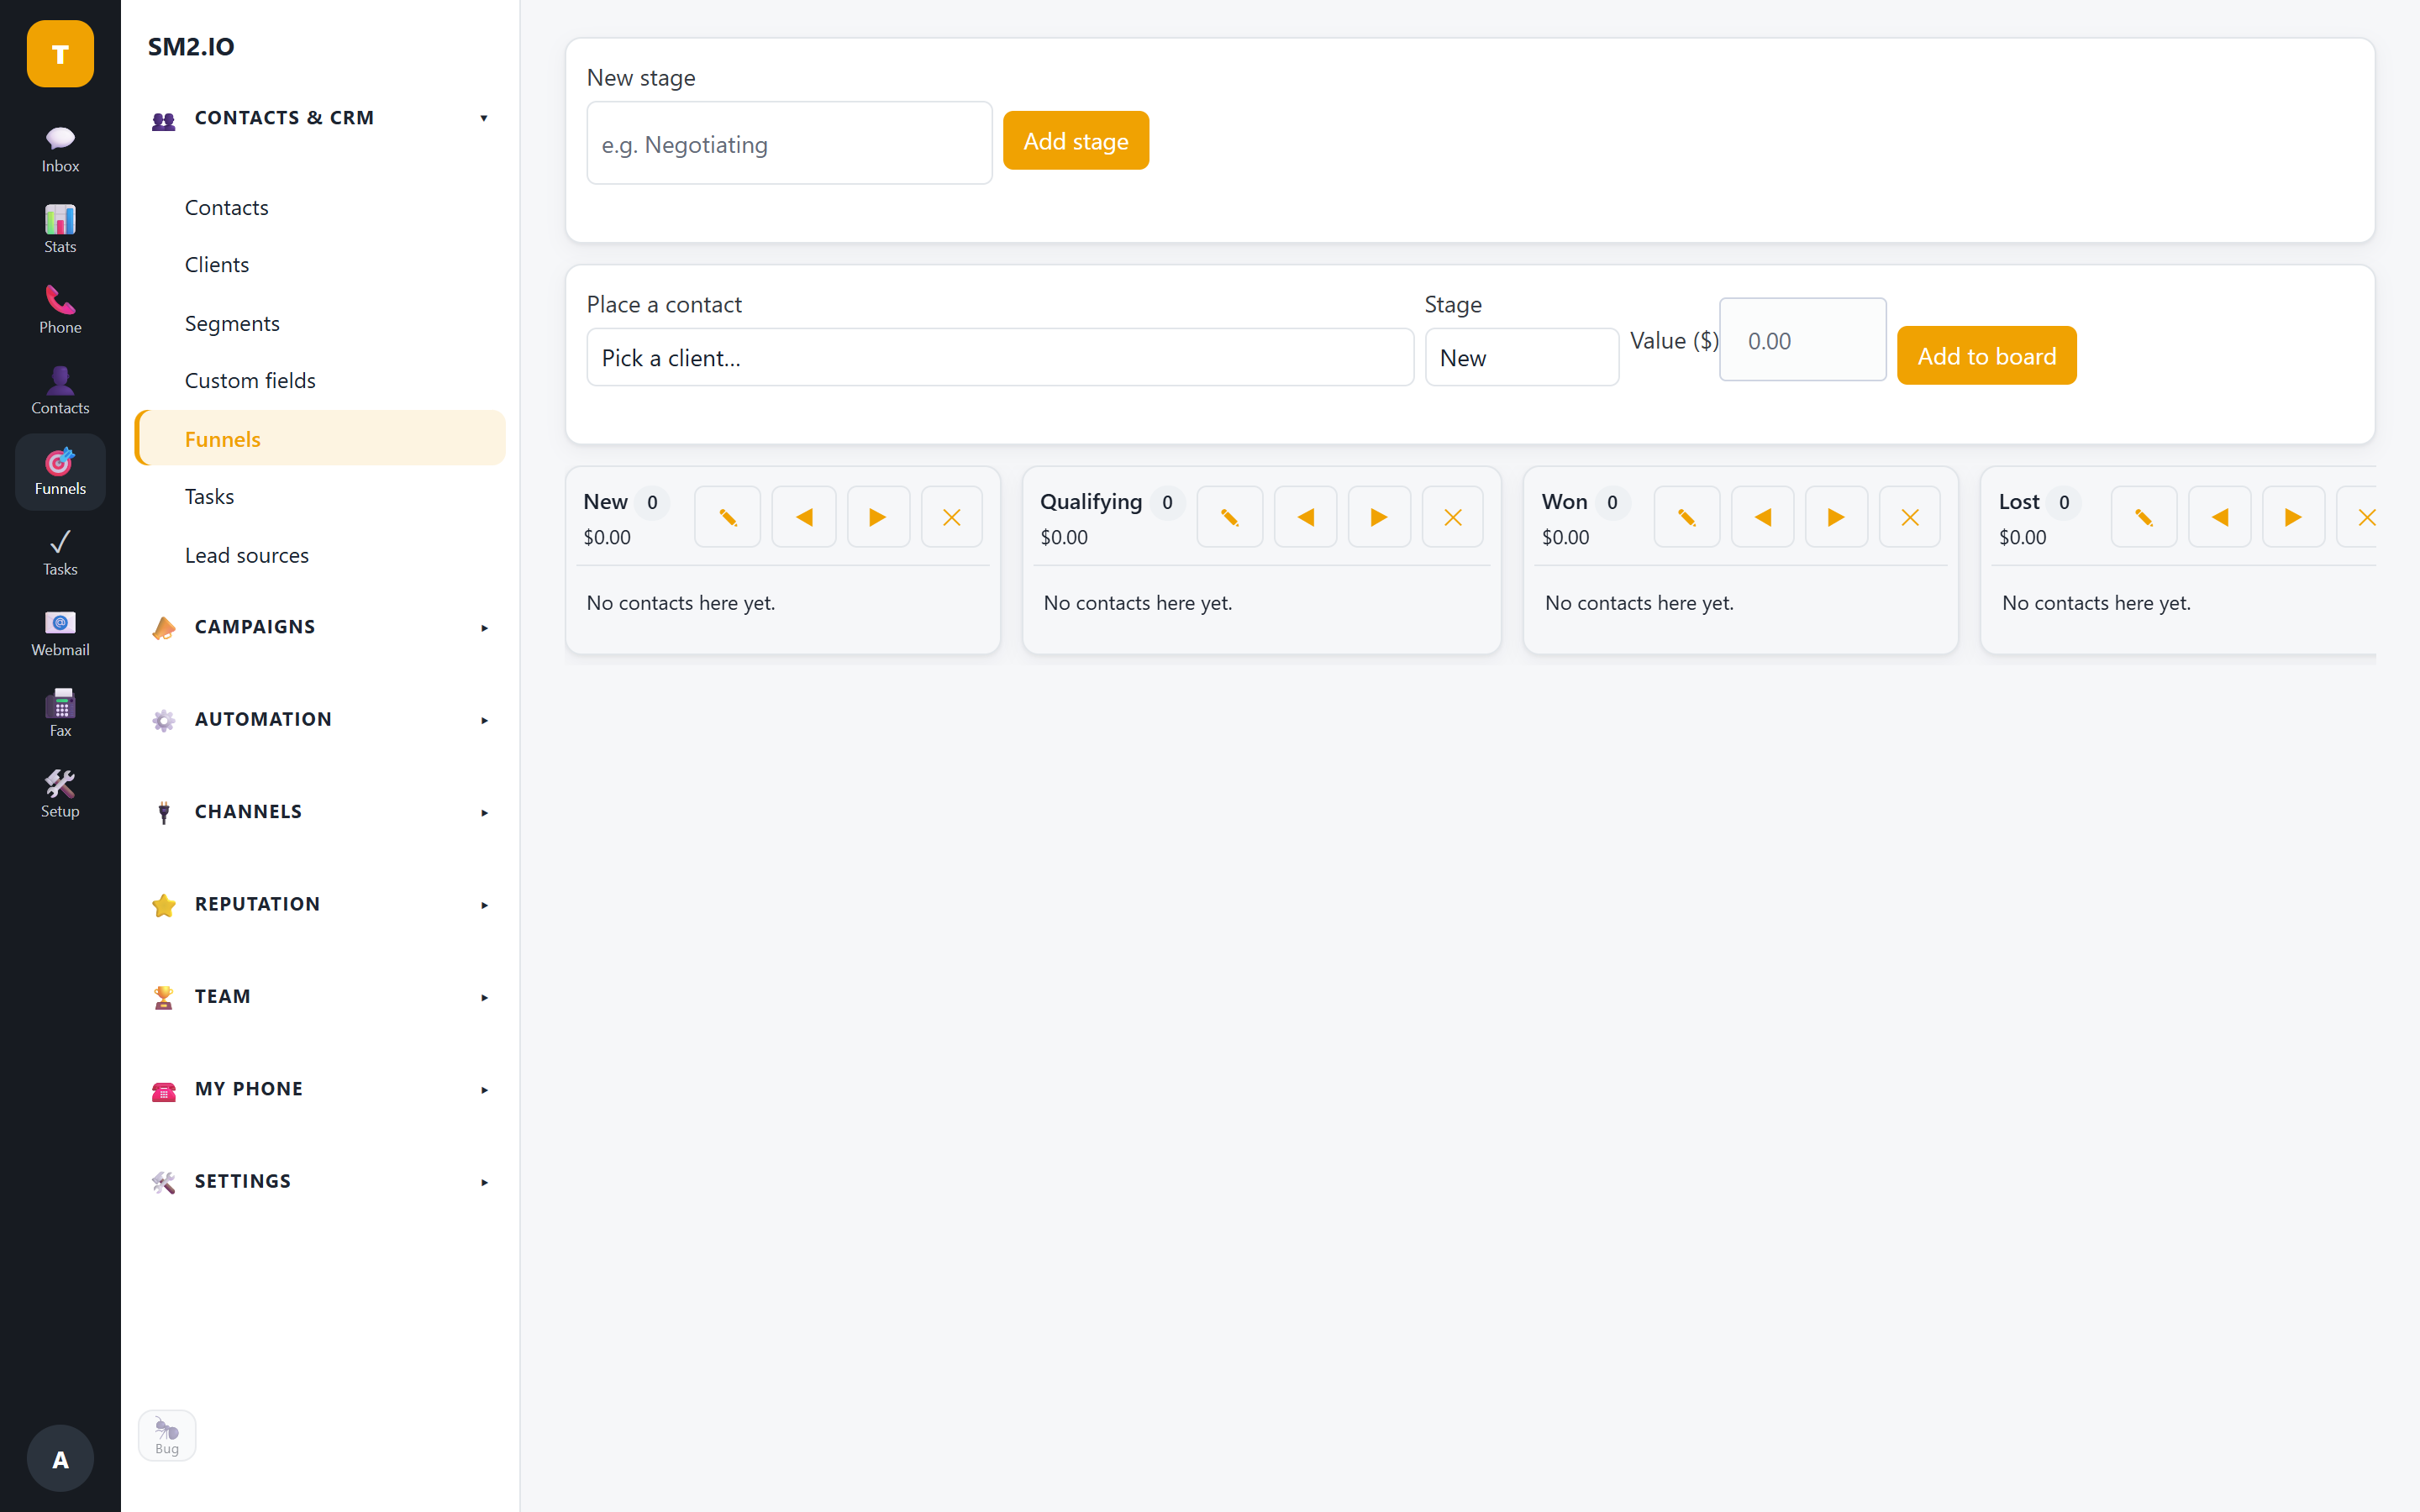Move the Qualifying stage left
Screen dimensions: 2420x1512
tap(1305, 517)
